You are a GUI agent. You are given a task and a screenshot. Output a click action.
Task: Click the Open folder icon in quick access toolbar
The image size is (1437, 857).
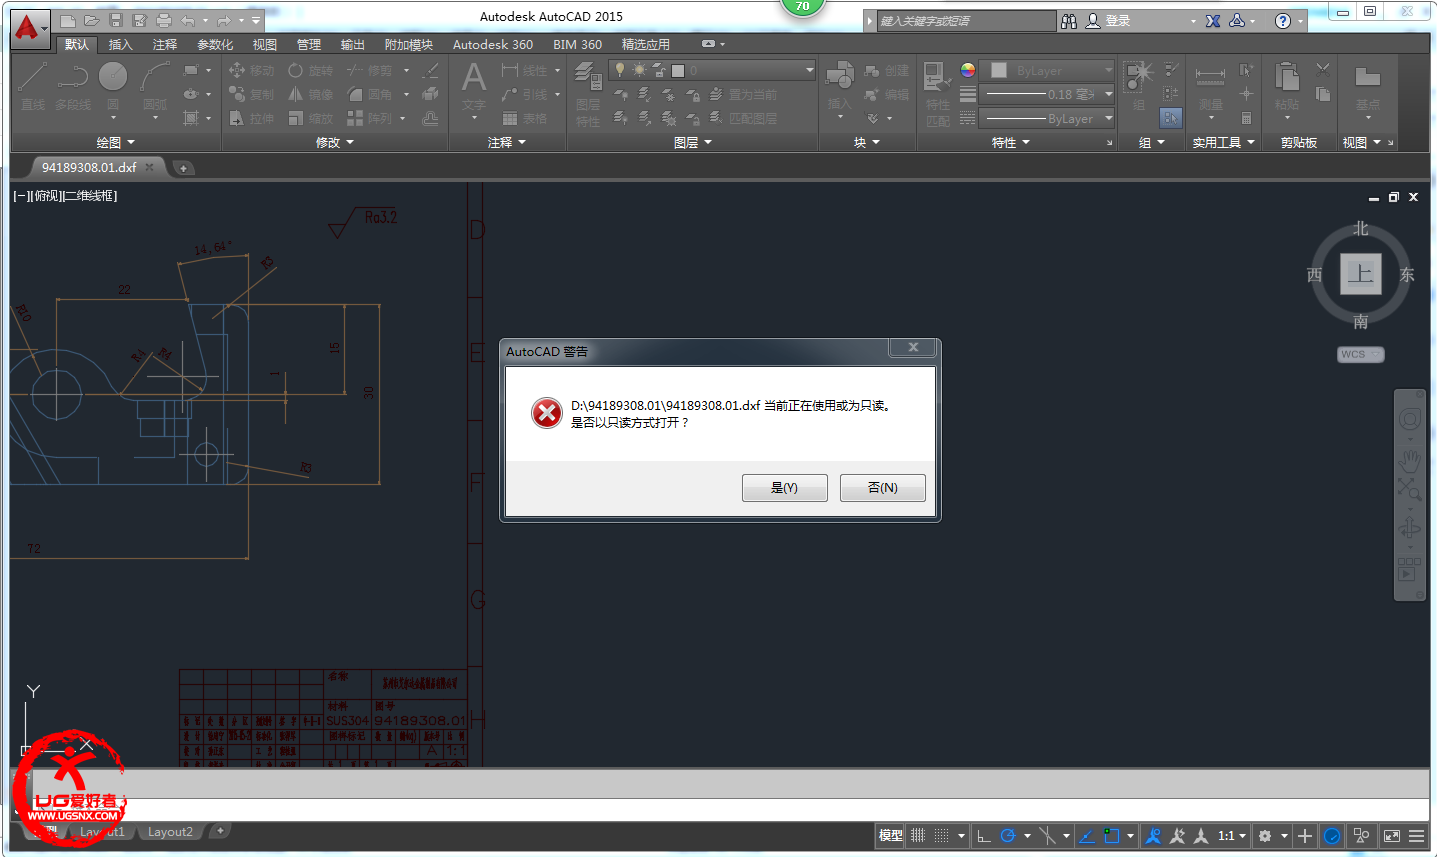(91, 20)
